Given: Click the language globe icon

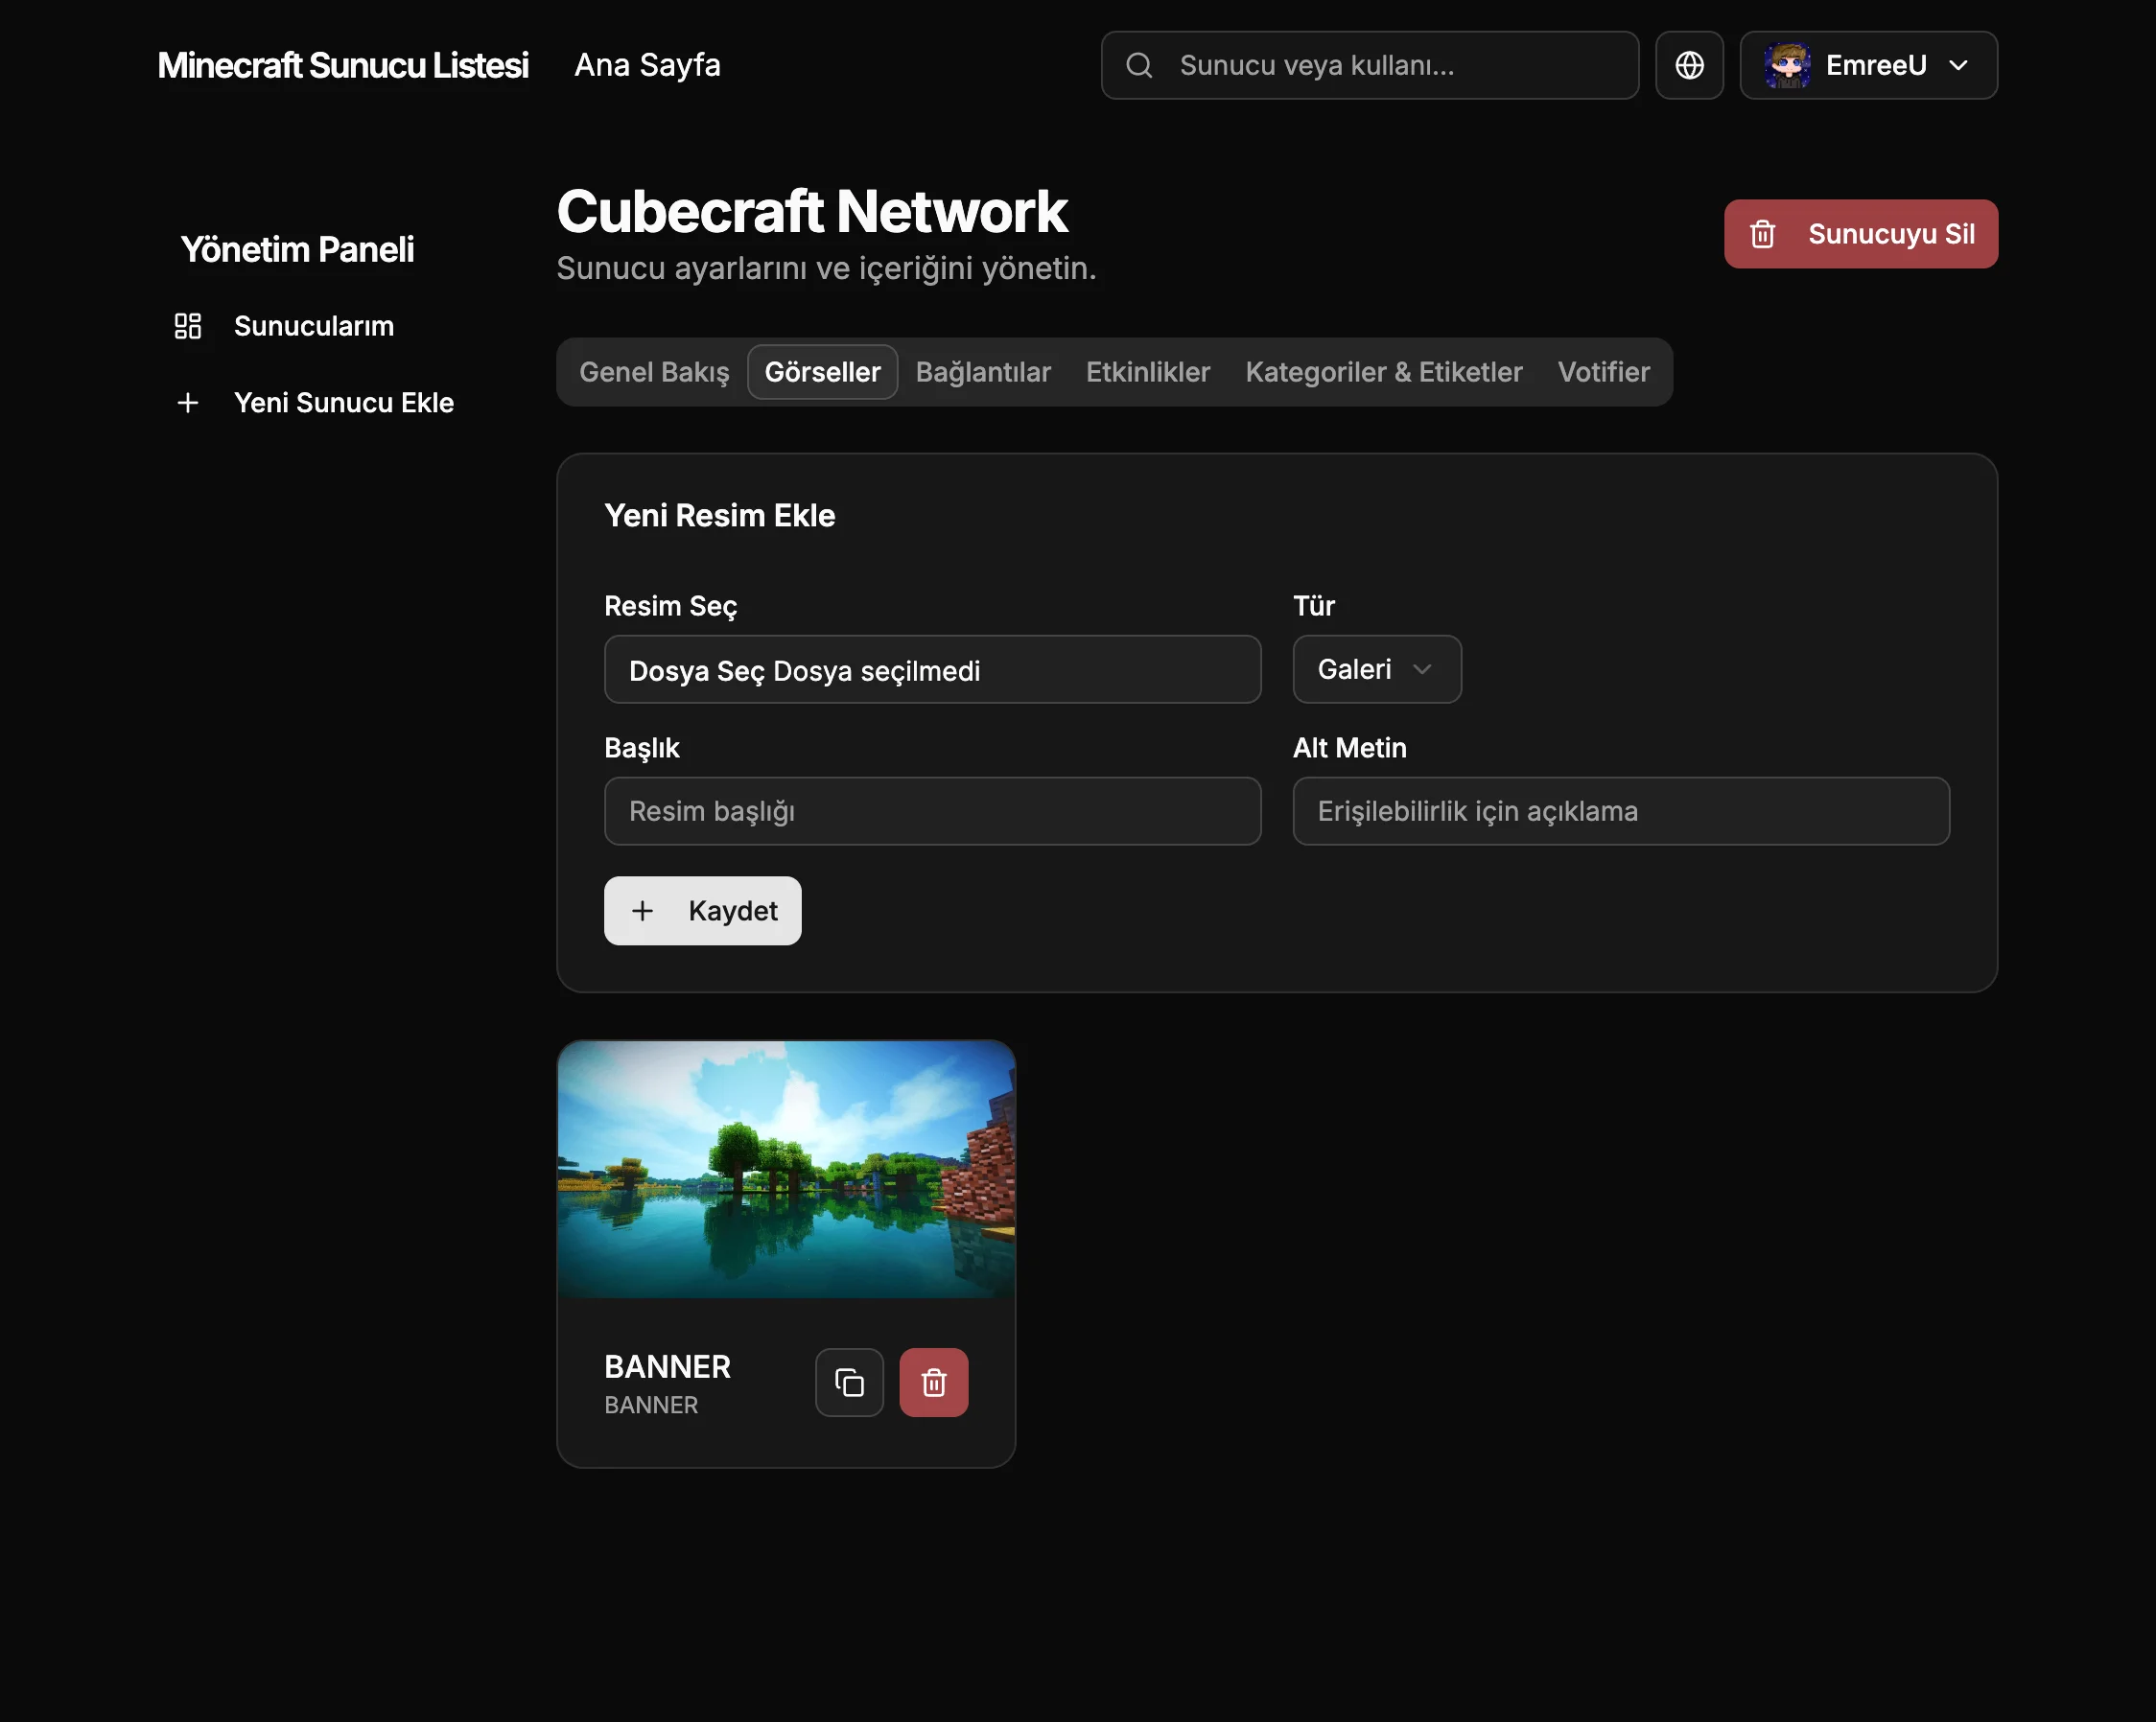Looking at the screenshot, I should 1689,65.
